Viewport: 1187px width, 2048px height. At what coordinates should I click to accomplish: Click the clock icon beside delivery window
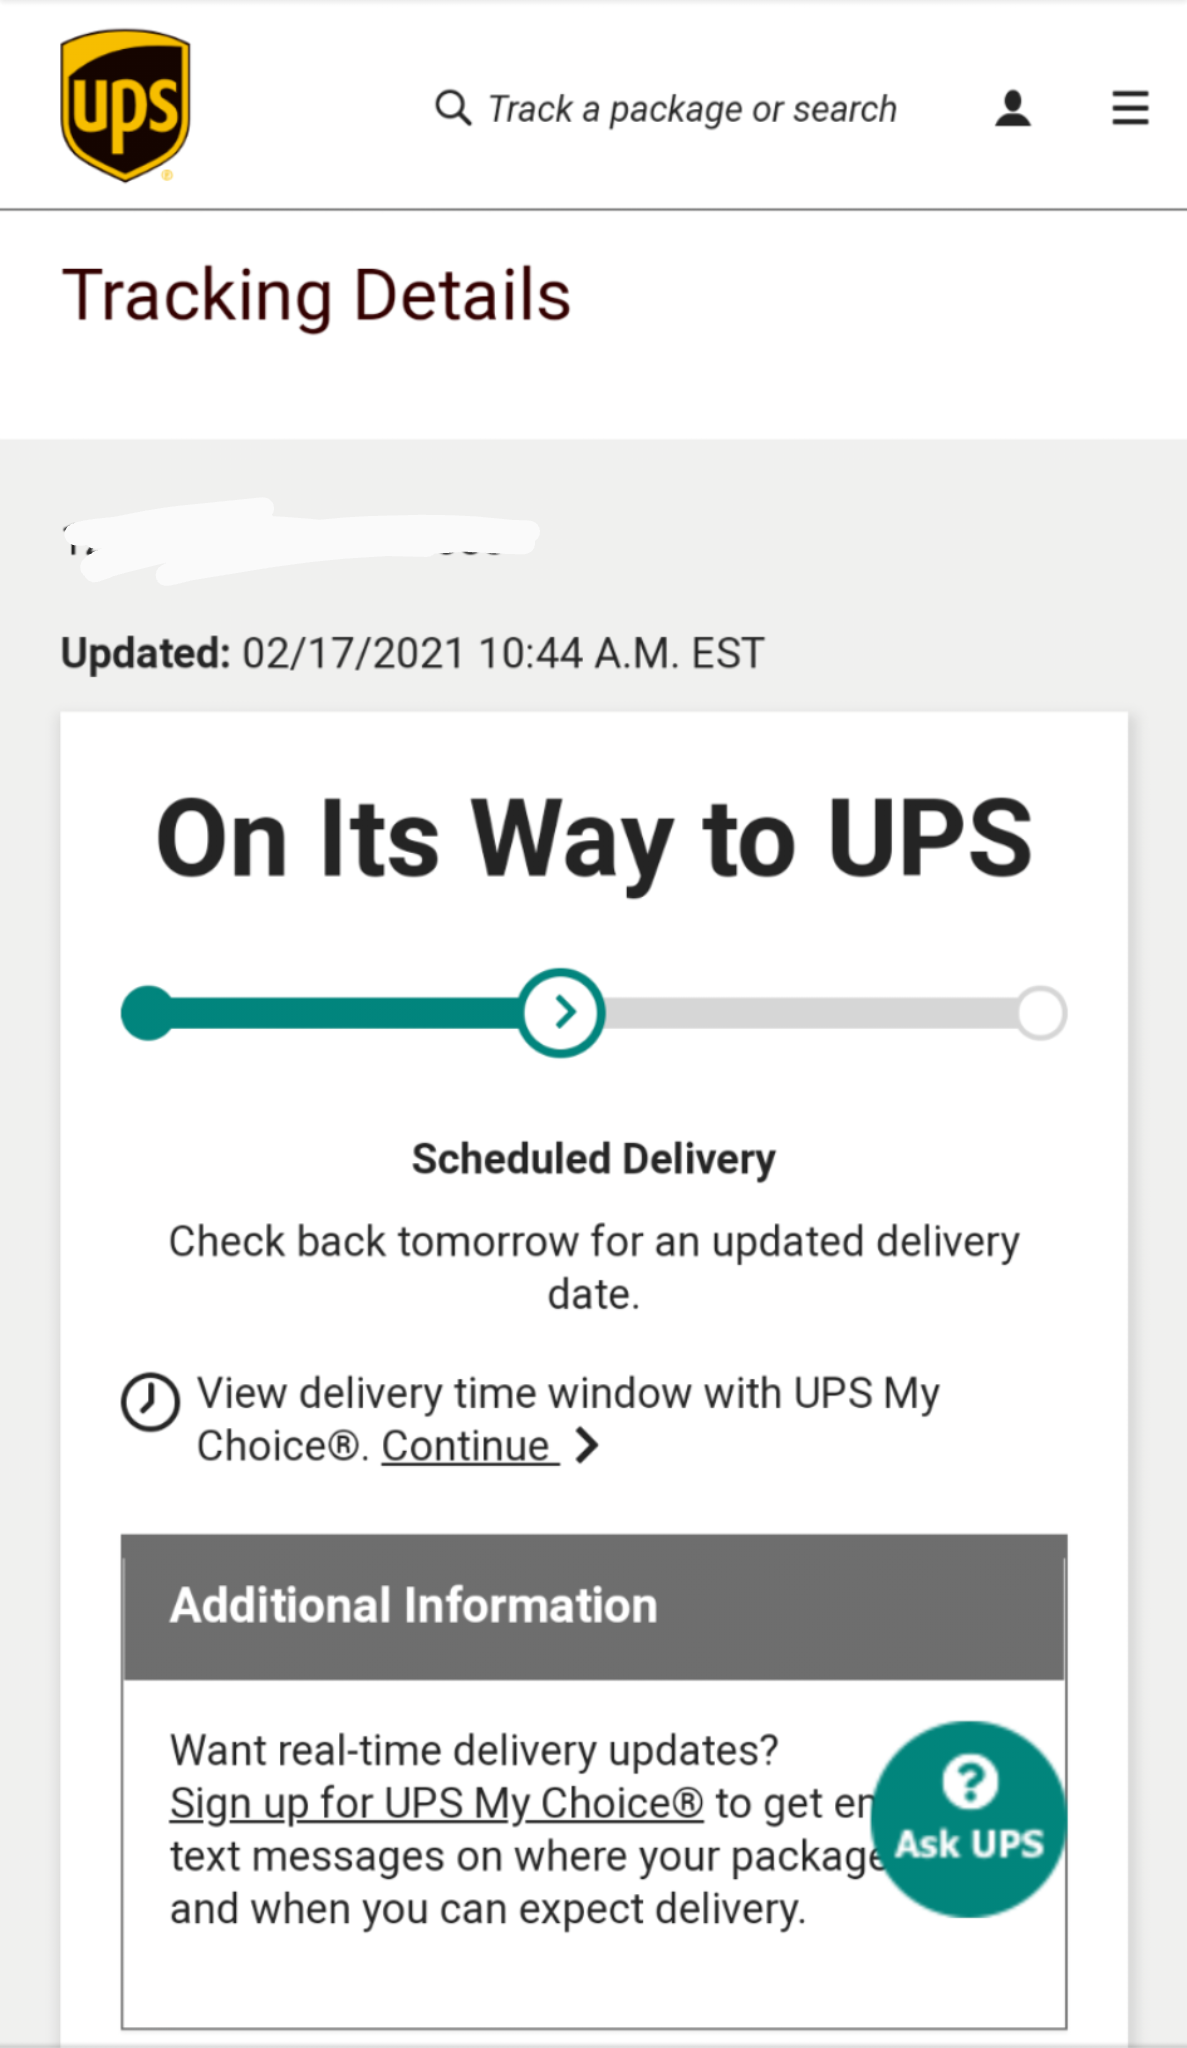click(150, 1401)
